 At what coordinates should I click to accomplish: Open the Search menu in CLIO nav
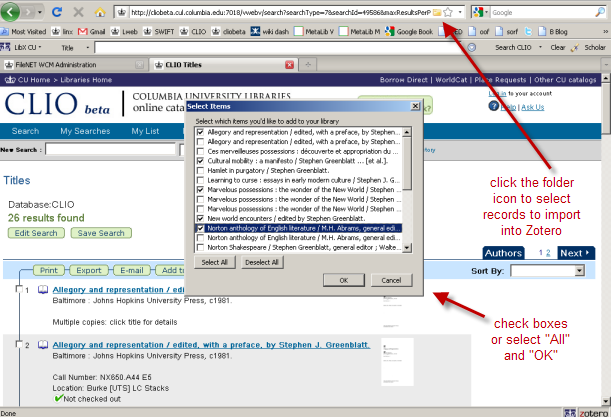25,131
